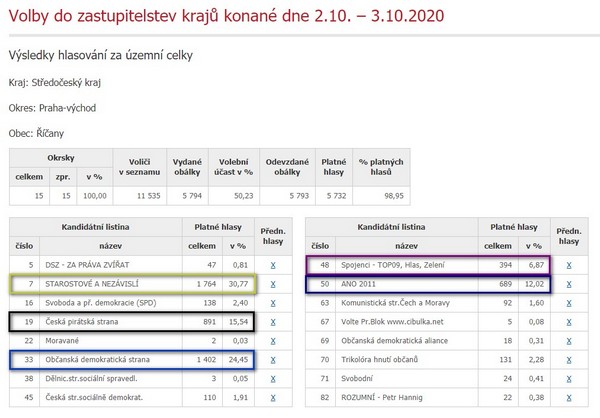Open X link in Svoboda a př. demokracie row
The height and width of the screenshot is (418, 600).
pos(273,304)
